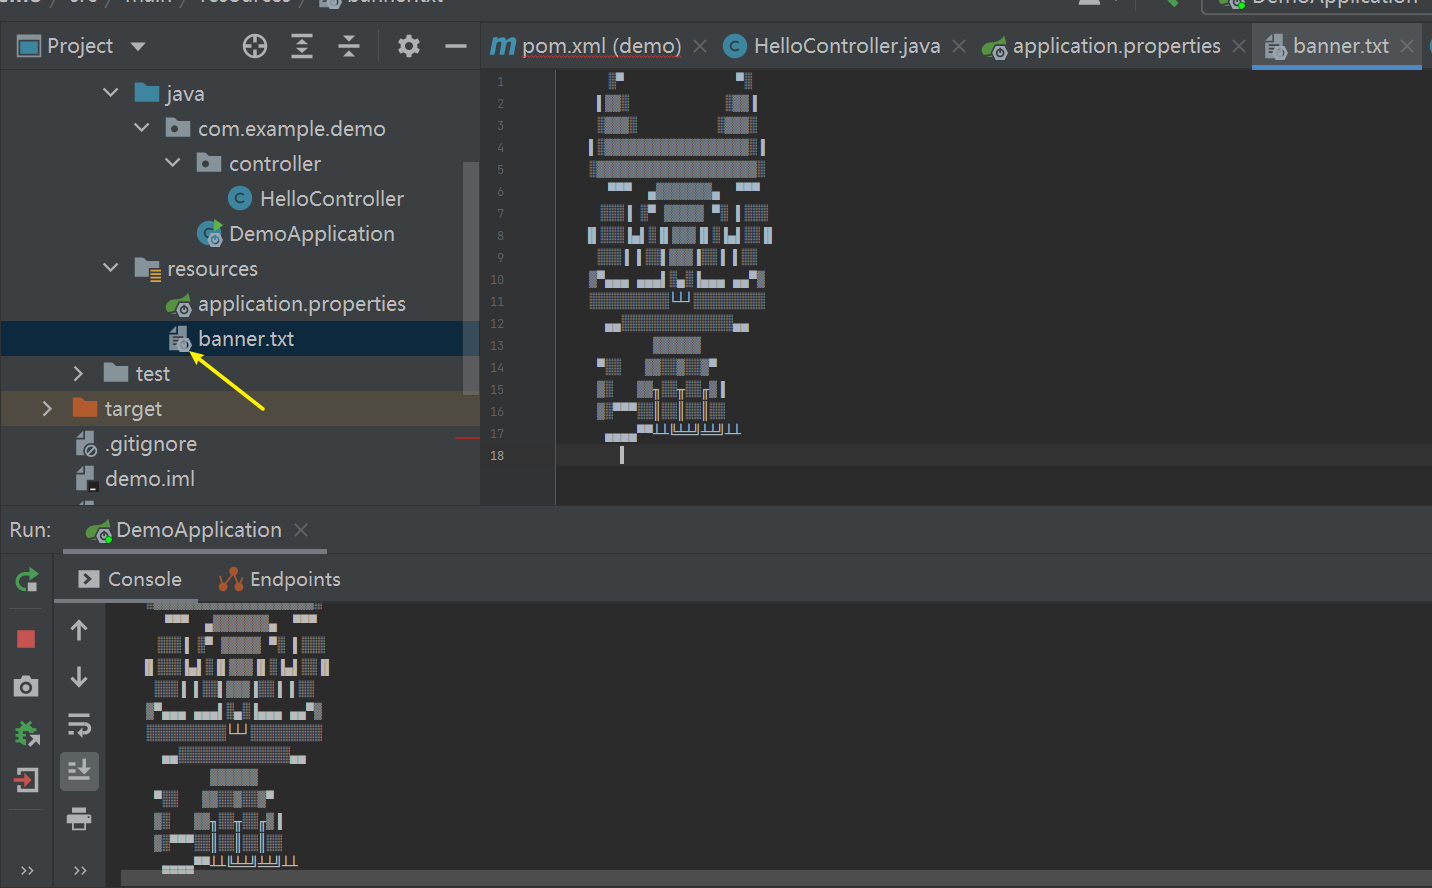The height and width of the screenshot is (888, 1432).
Task: Click the camera Dump Threads icon
Action: [x=26, y=686]
